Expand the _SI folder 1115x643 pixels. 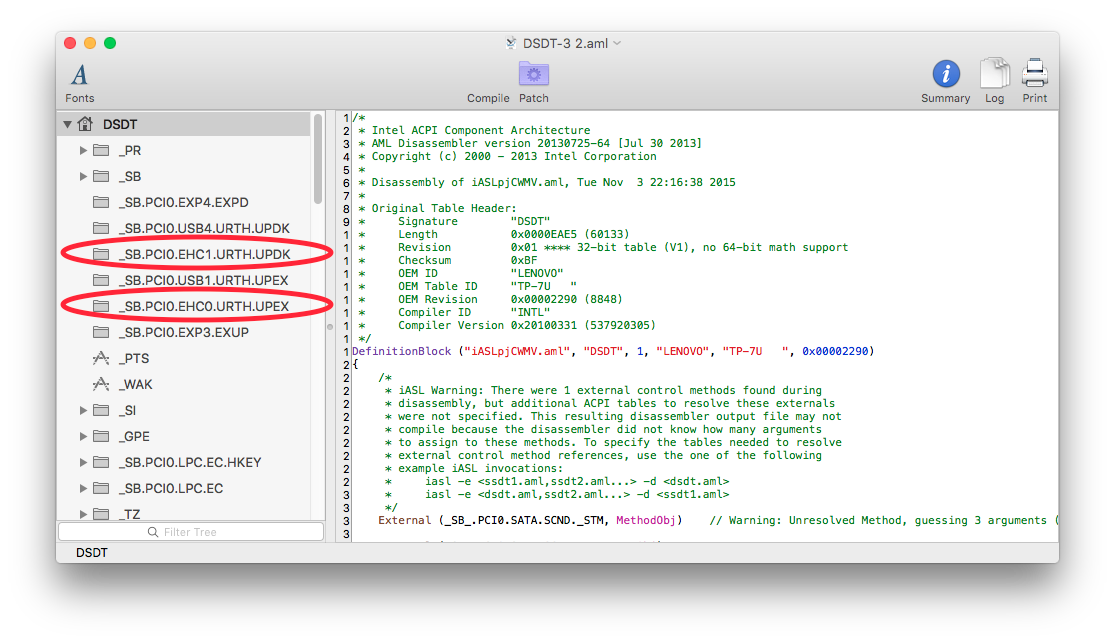[x=83, y=410]
